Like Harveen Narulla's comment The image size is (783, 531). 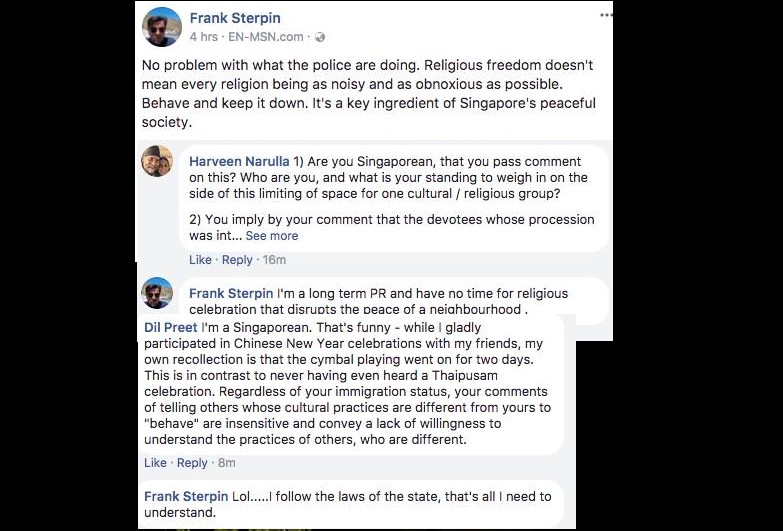pos(200,260)
